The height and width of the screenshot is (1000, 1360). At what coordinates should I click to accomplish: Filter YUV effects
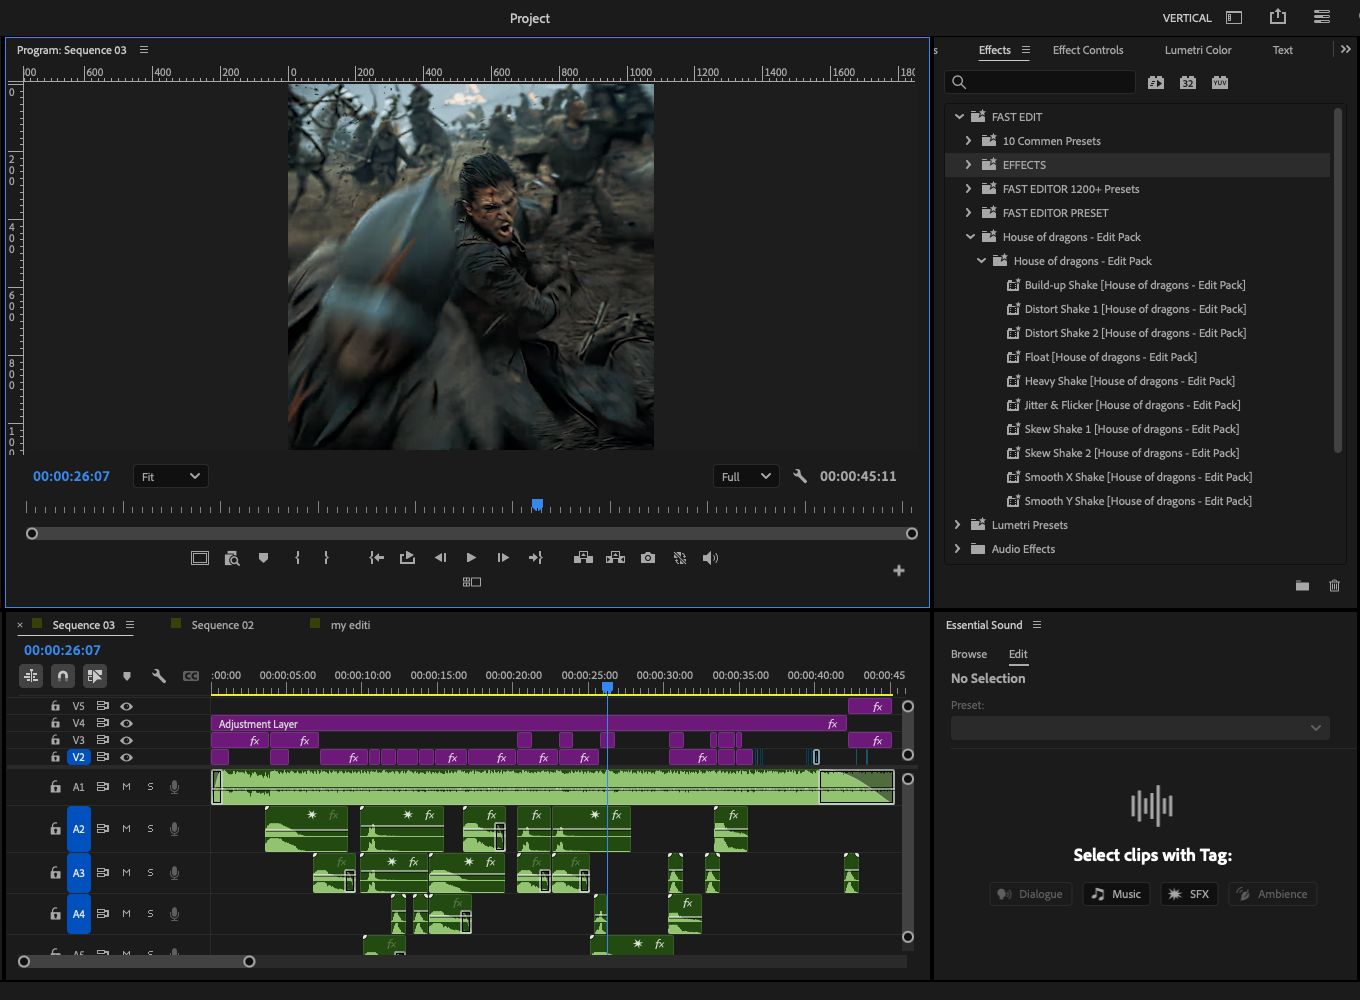point(1220,82)
